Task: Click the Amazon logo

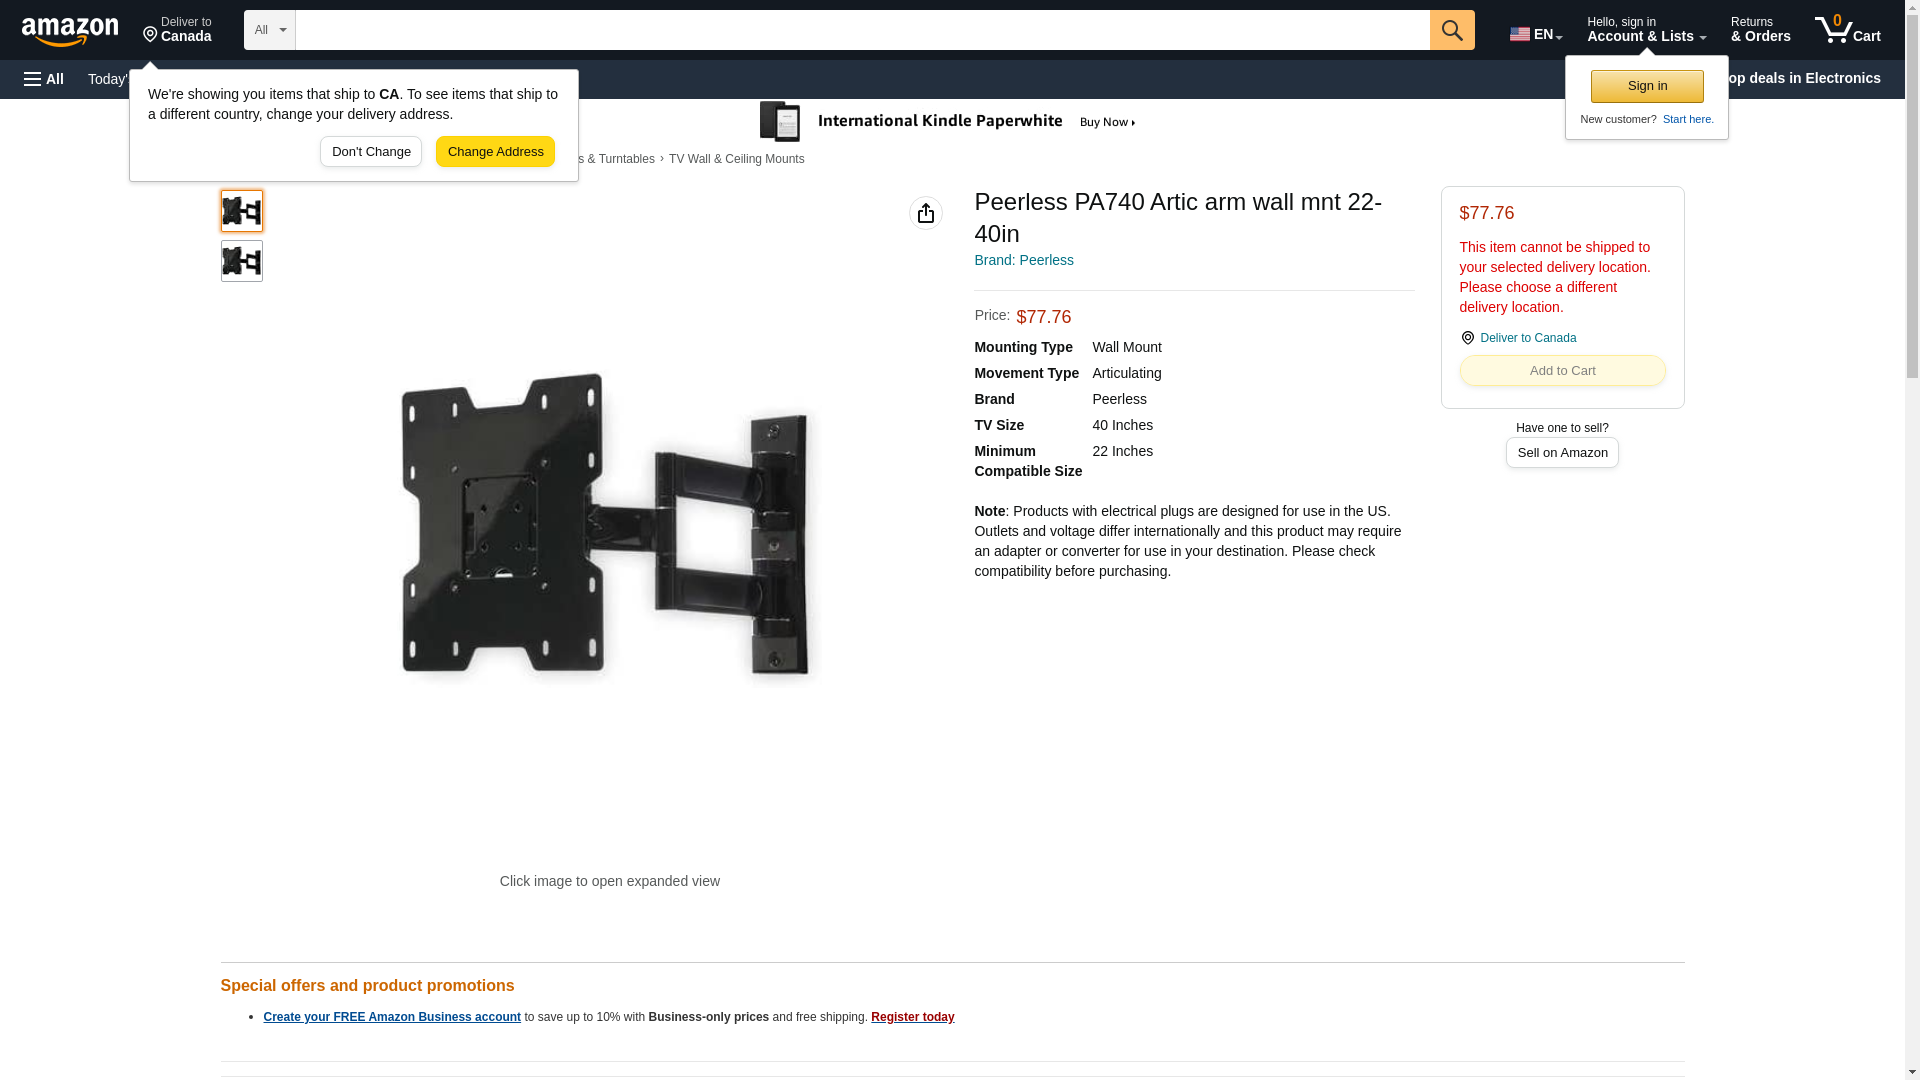Action: (70, 31)
